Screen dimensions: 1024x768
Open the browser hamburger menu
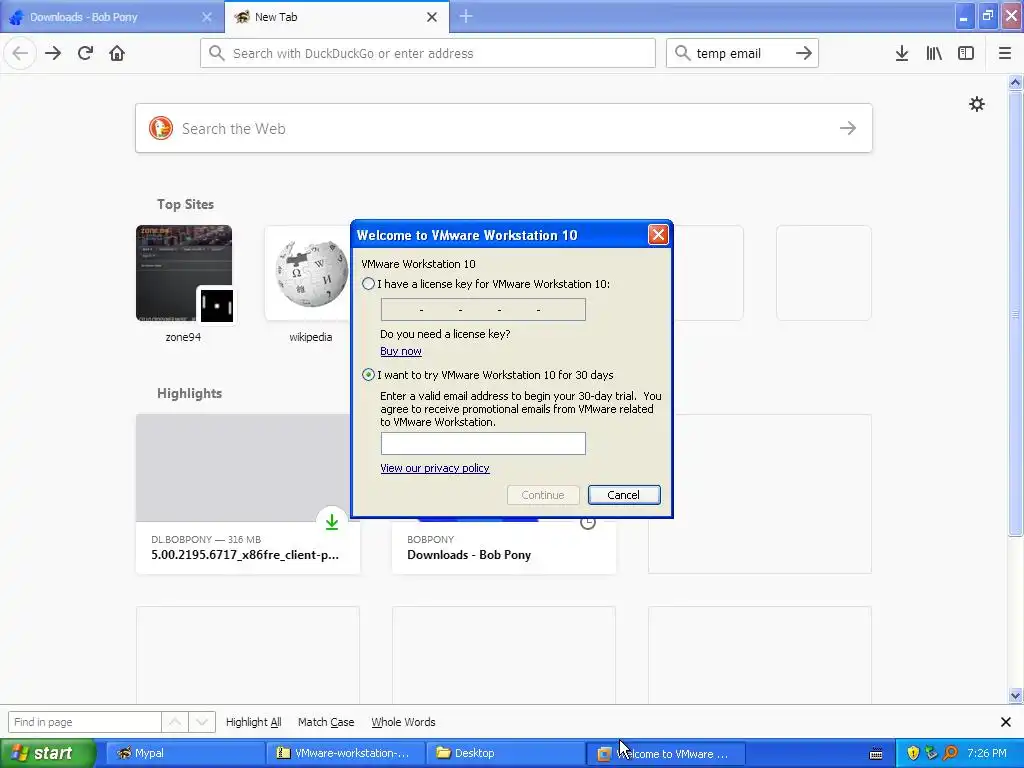(1005, 54)
